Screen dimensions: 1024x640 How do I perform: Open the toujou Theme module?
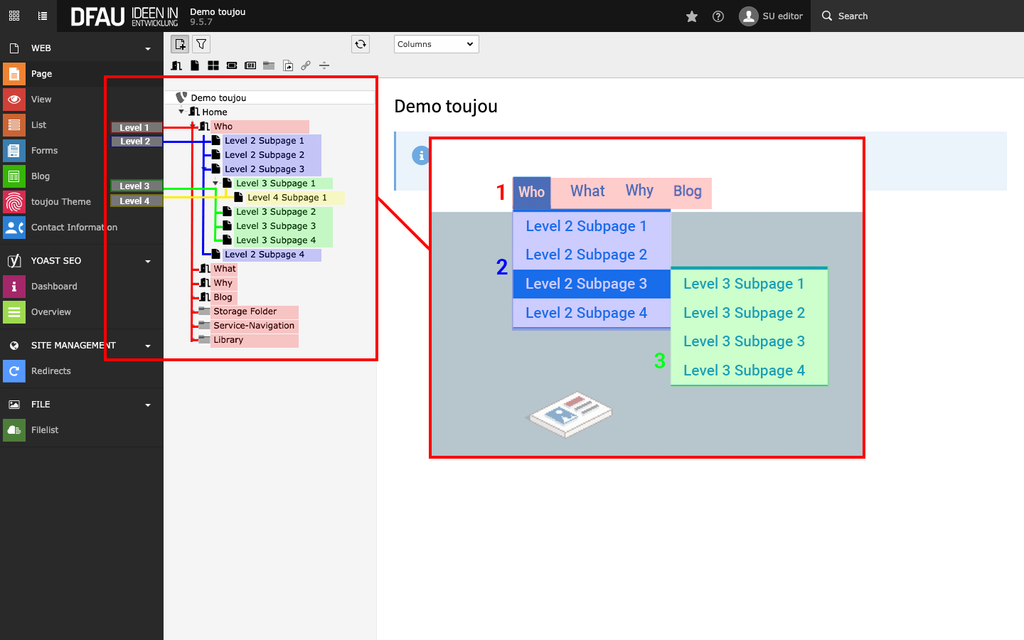(60, 202)
